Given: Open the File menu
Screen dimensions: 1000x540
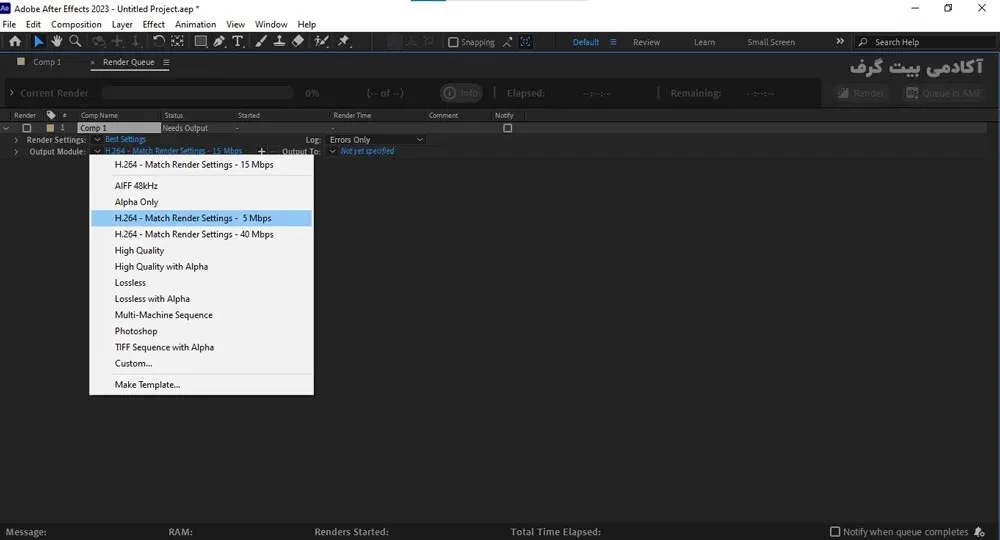Looking at the screenshot, I should click(10, 24).
